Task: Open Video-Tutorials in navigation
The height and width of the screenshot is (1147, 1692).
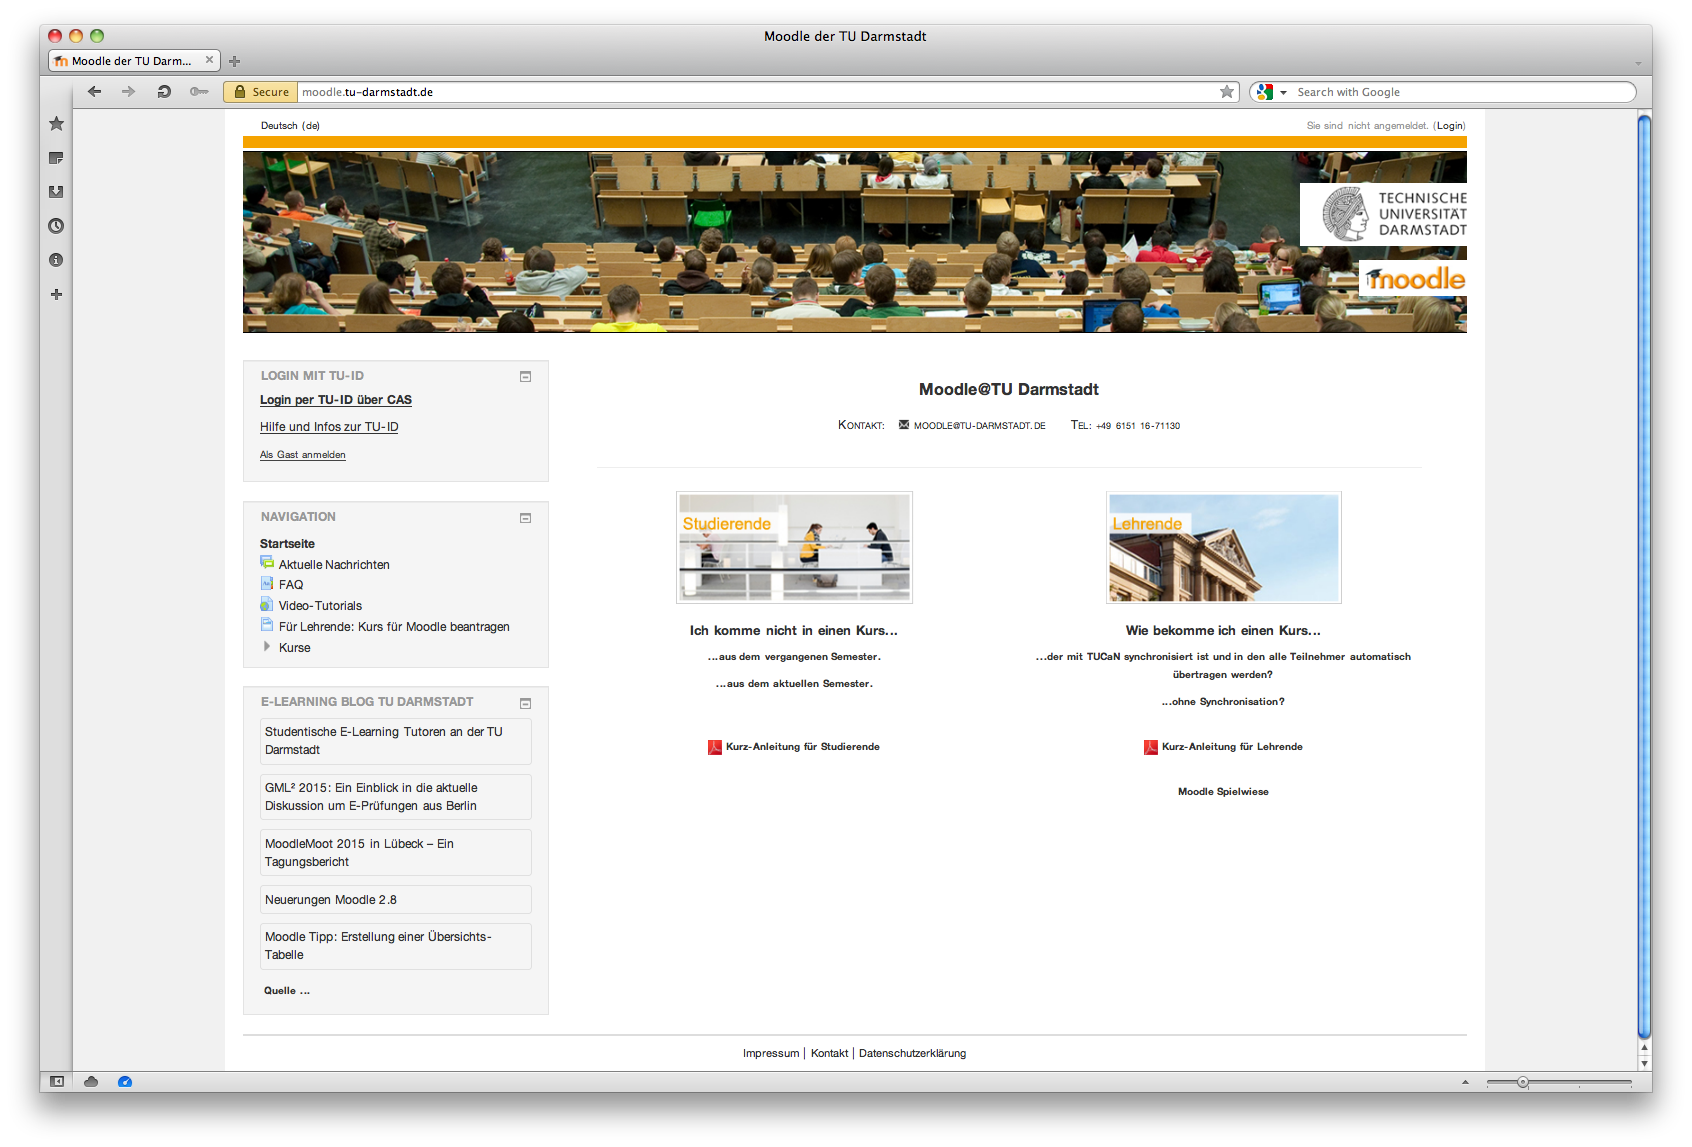Action: (x=320, y=606)
